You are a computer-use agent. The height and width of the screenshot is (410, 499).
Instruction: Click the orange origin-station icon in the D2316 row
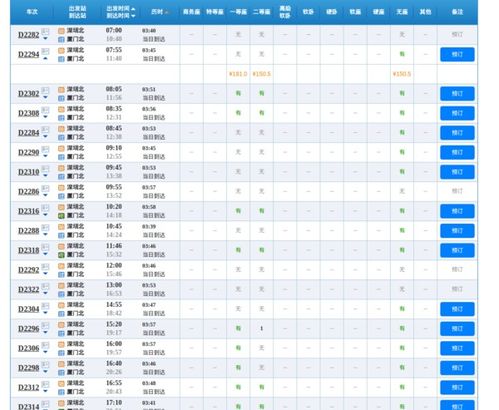(61, 207)
